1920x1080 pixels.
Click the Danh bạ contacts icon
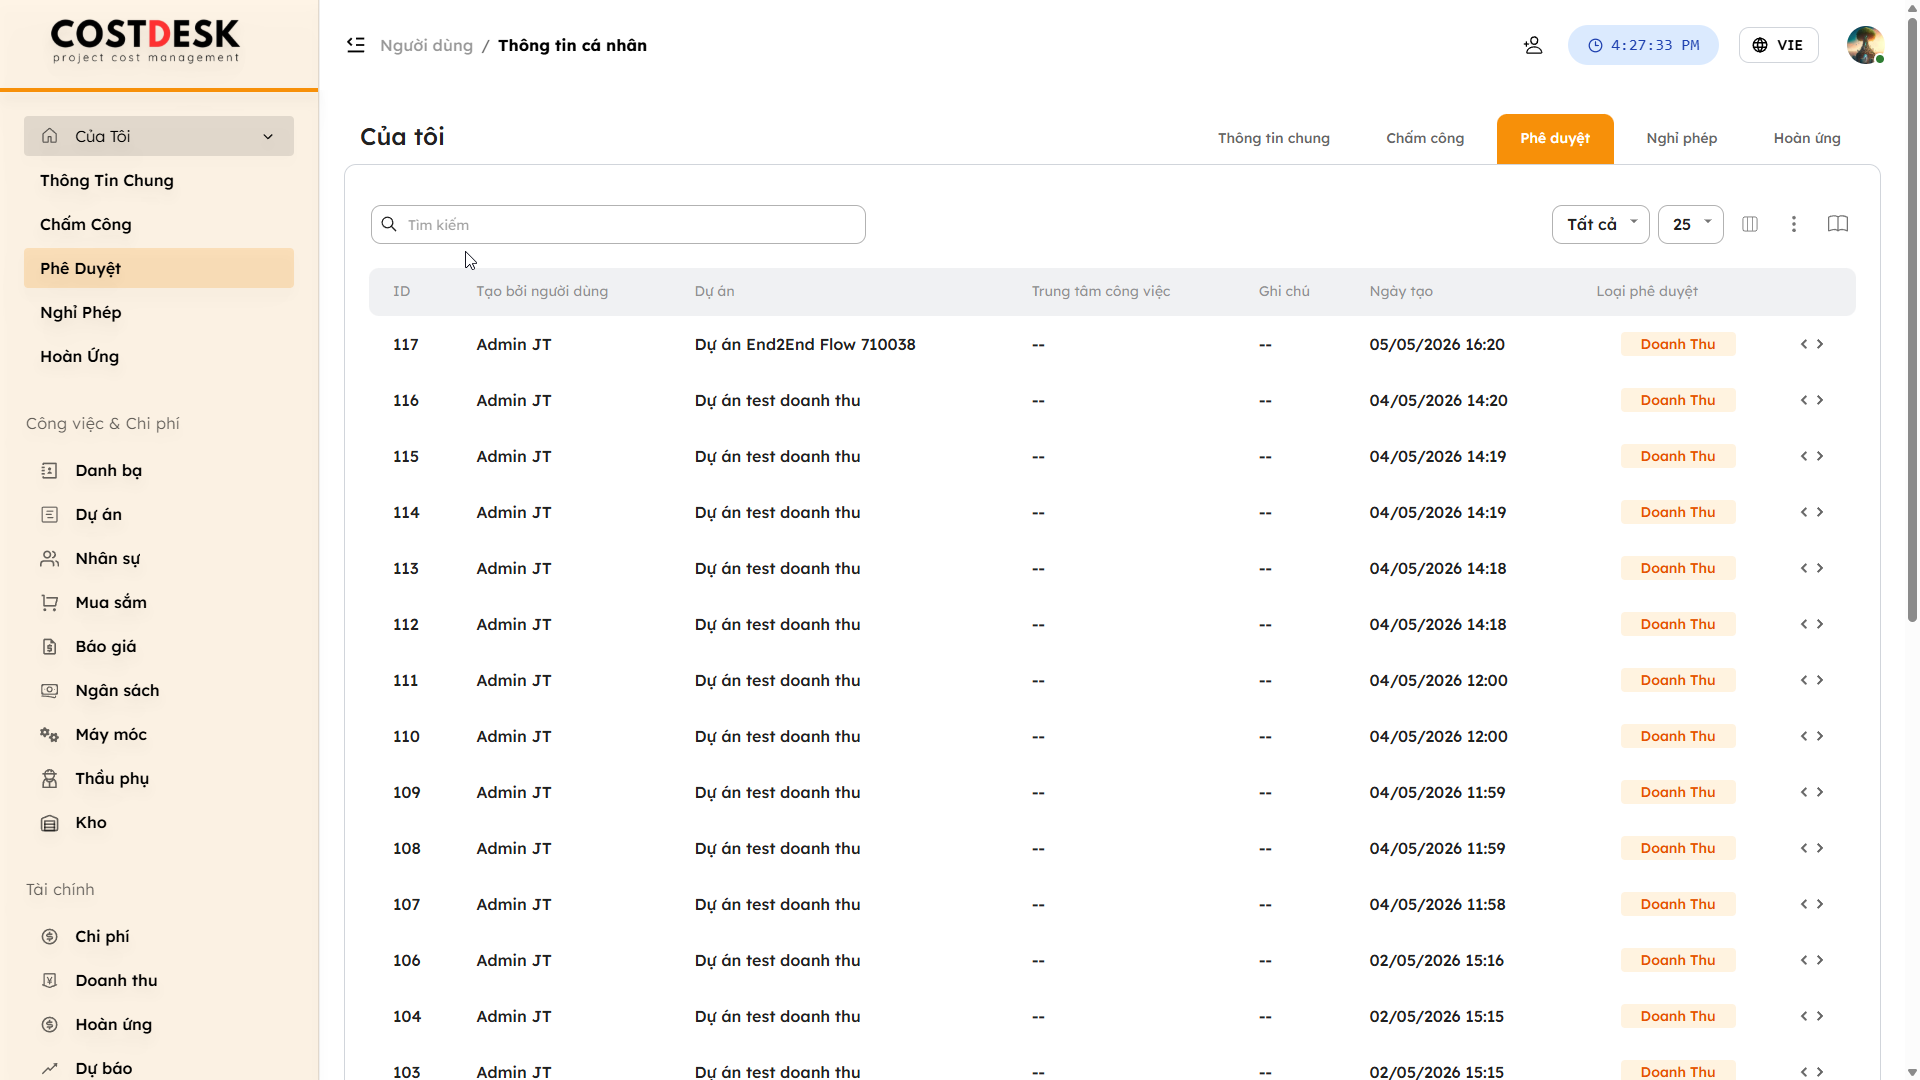click(49, 470)
